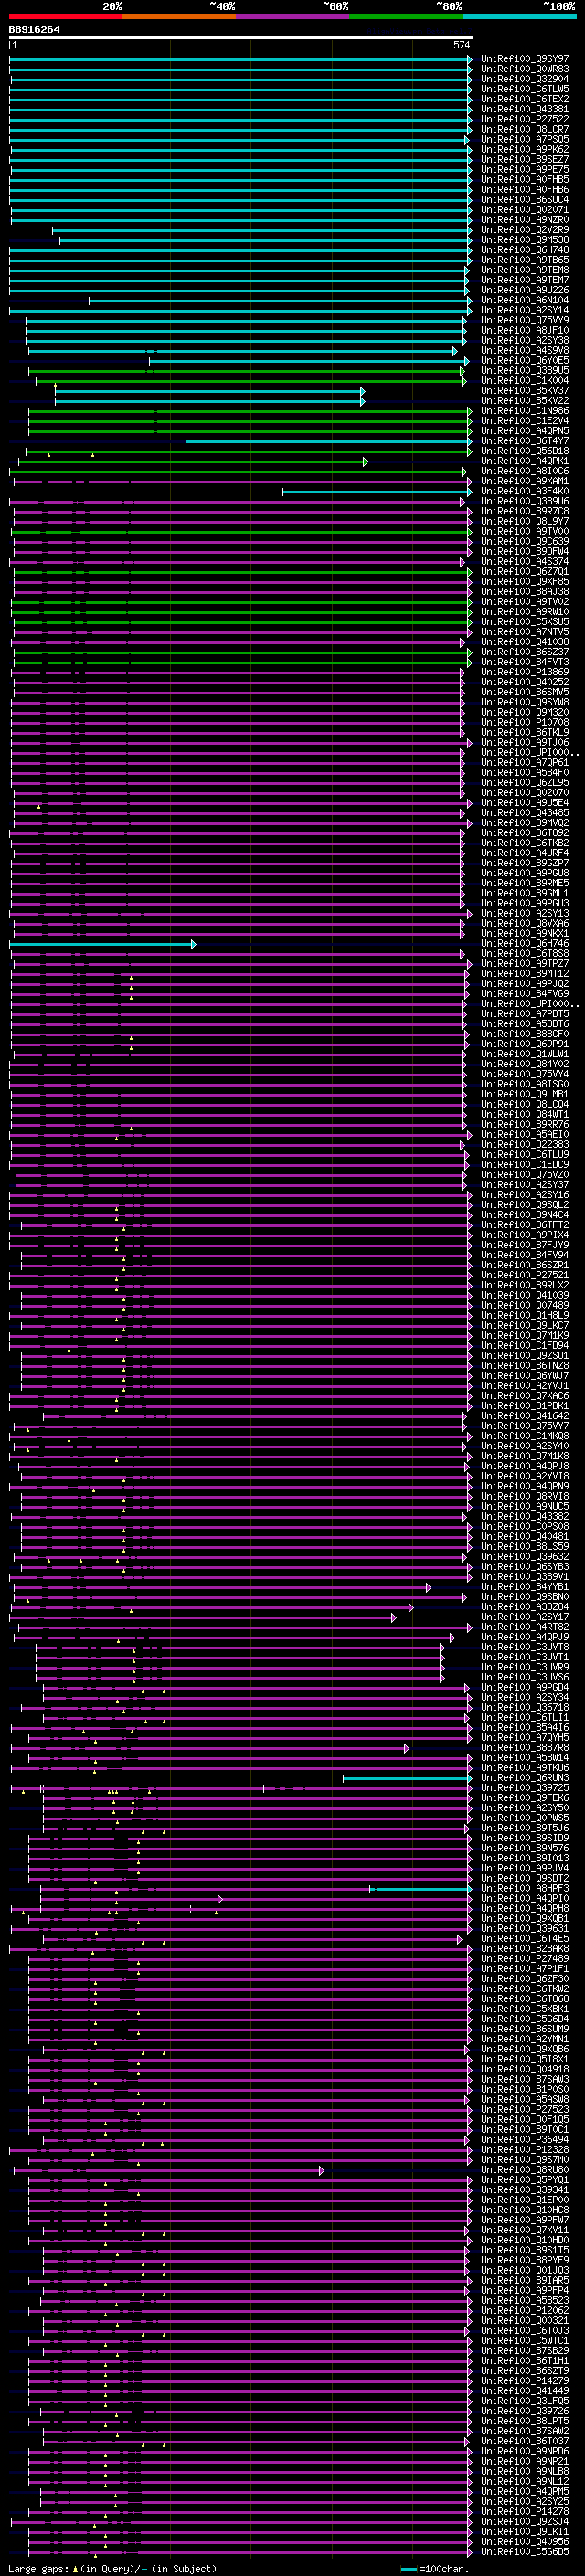Select label UniRef100_A9TEM8
Viewport: 585px width, 2576px height.
click(x=525, y=270)
